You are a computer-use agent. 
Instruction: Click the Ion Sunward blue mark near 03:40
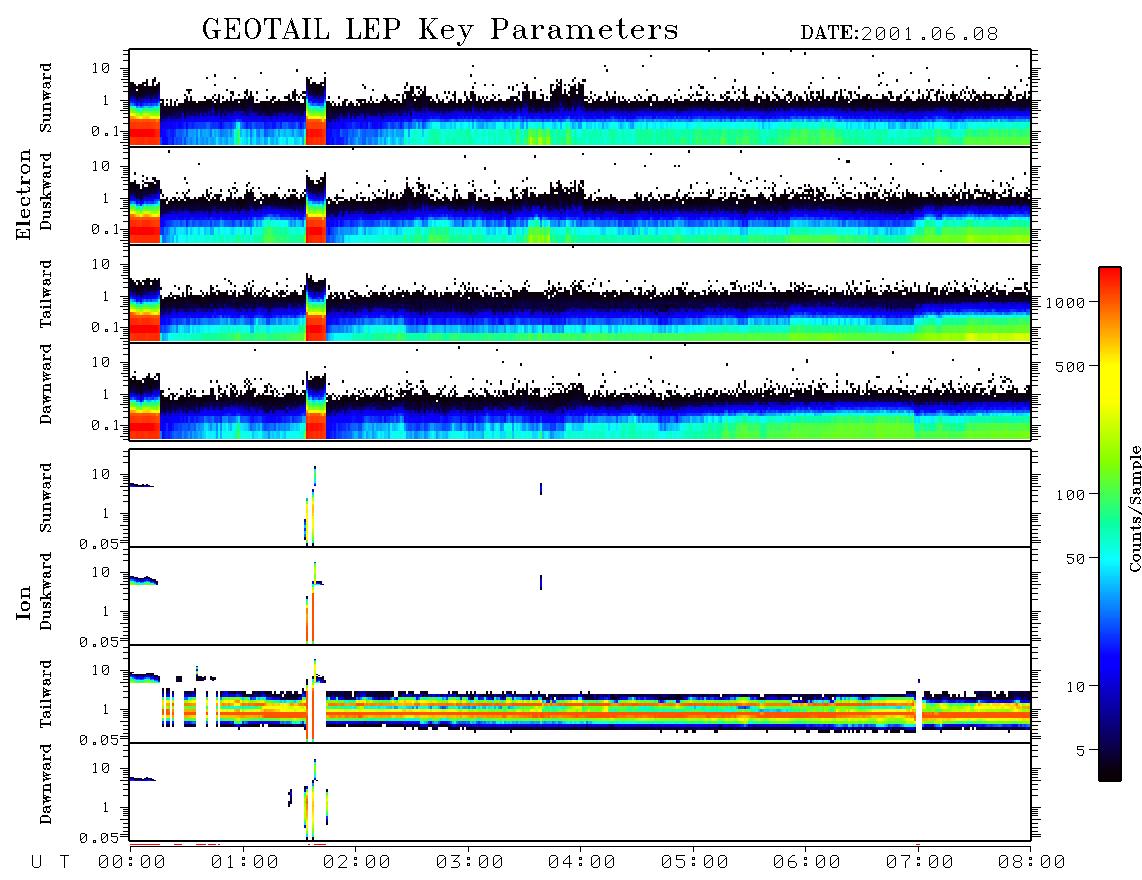540,489
